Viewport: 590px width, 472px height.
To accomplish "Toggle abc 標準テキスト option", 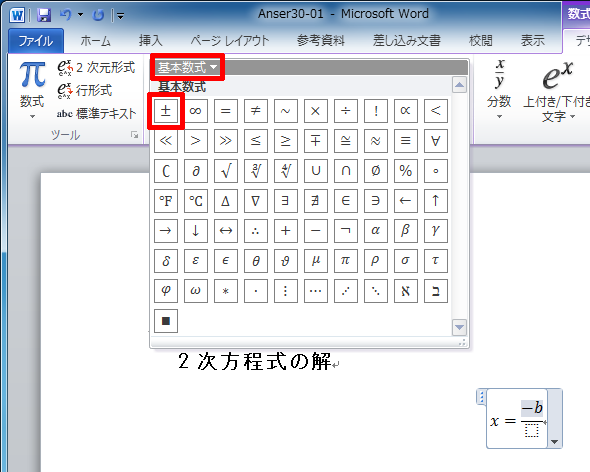I will click(x=96, y=113).
